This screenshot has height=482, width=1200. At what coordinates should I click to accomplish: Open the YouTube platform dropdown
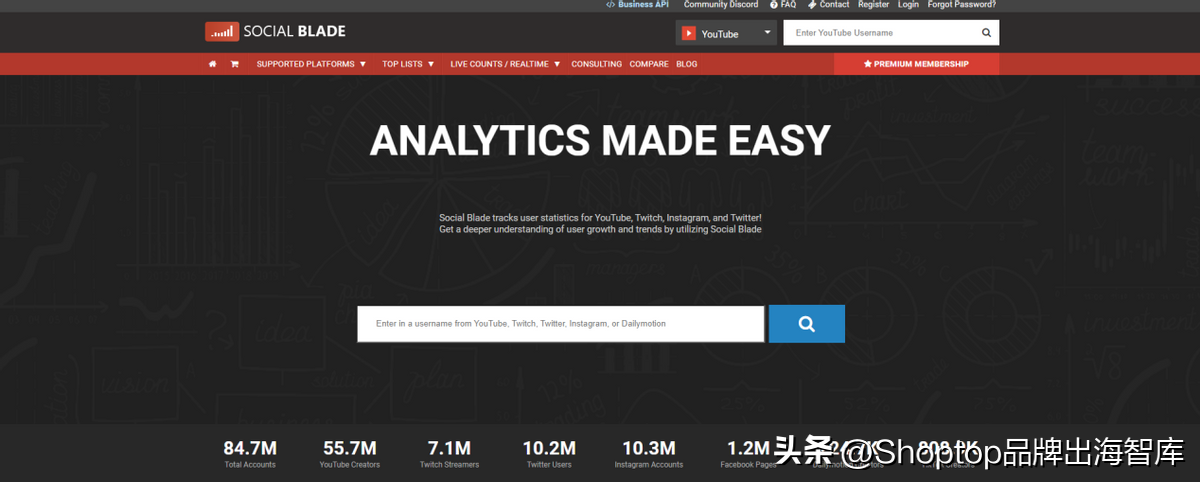pos(726,33)
